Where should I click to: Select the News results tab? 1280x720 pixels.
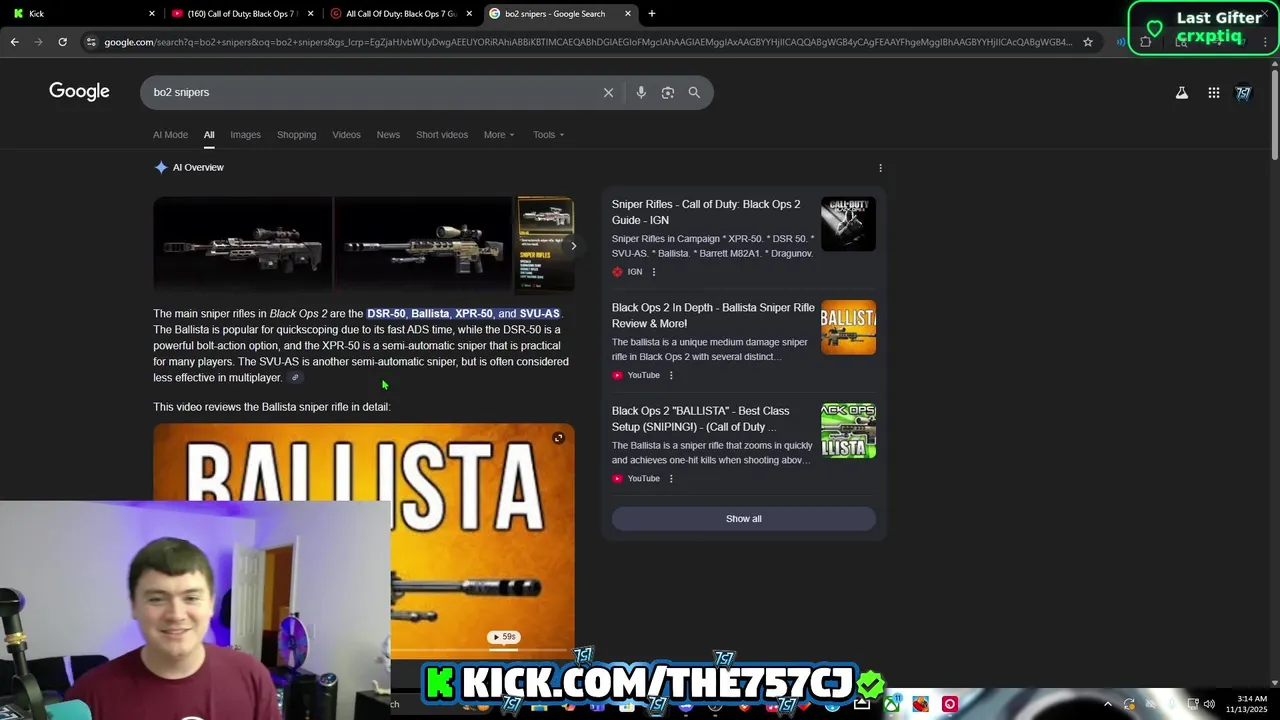[388, 134]
